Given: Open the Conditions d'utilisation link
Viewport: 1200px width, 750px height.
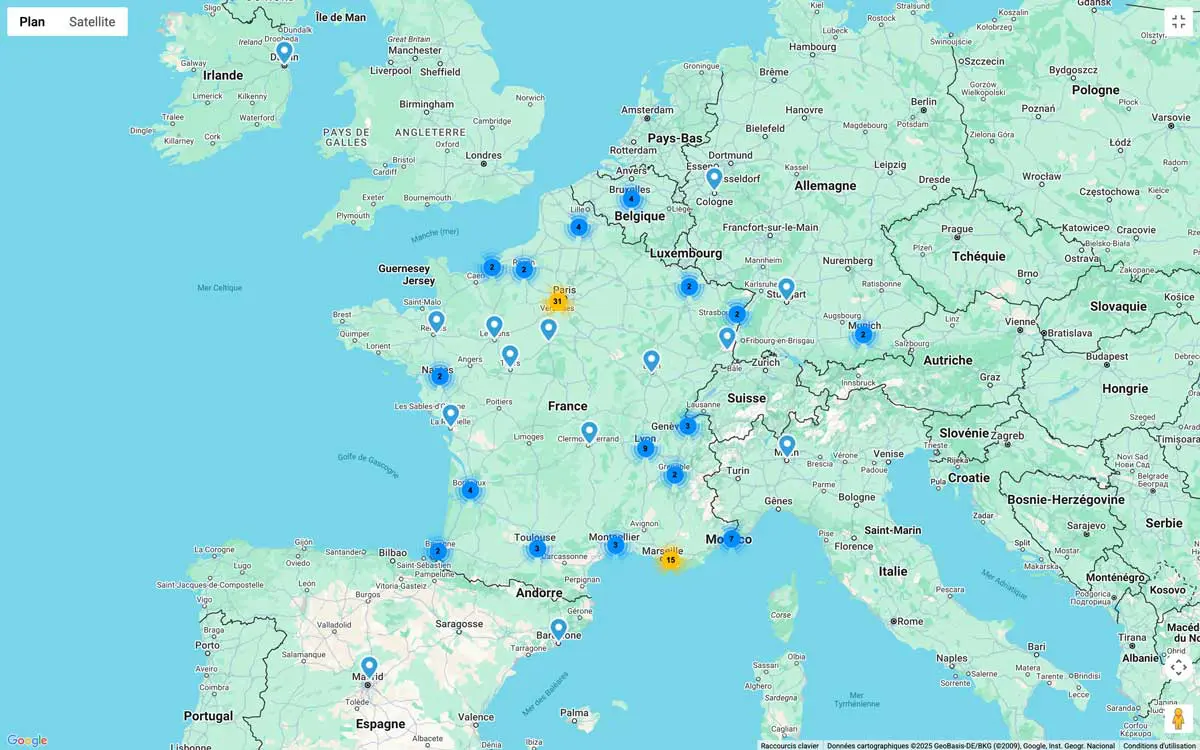Looking at the screenshot, I should [x=1159, y=745].
